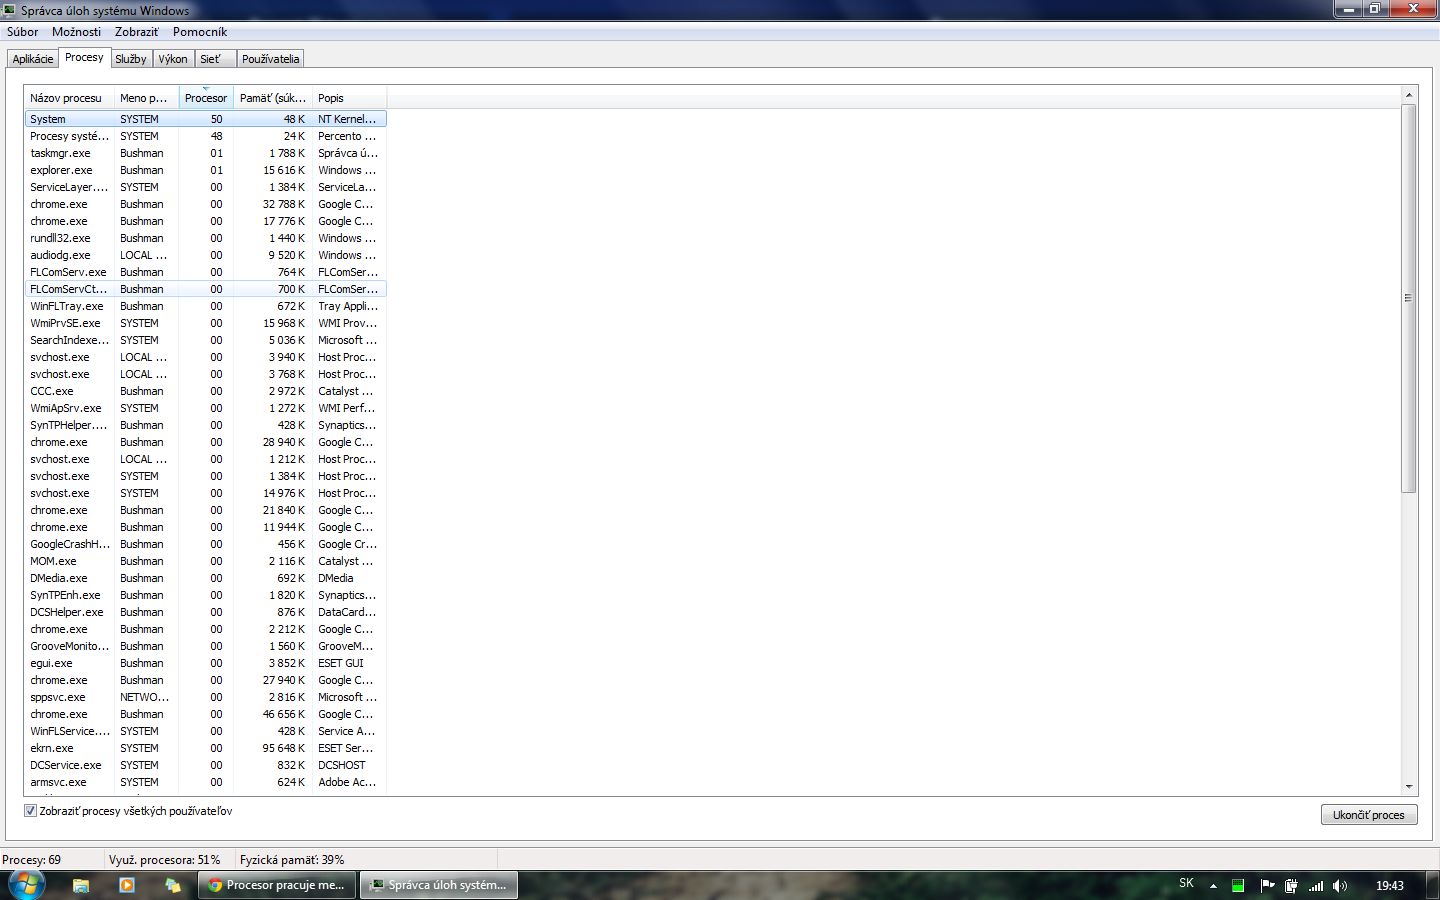This screenshot has width=1440, height=900.
Task: Click the Task Manager title bar icon
Action: pos(9,10)
